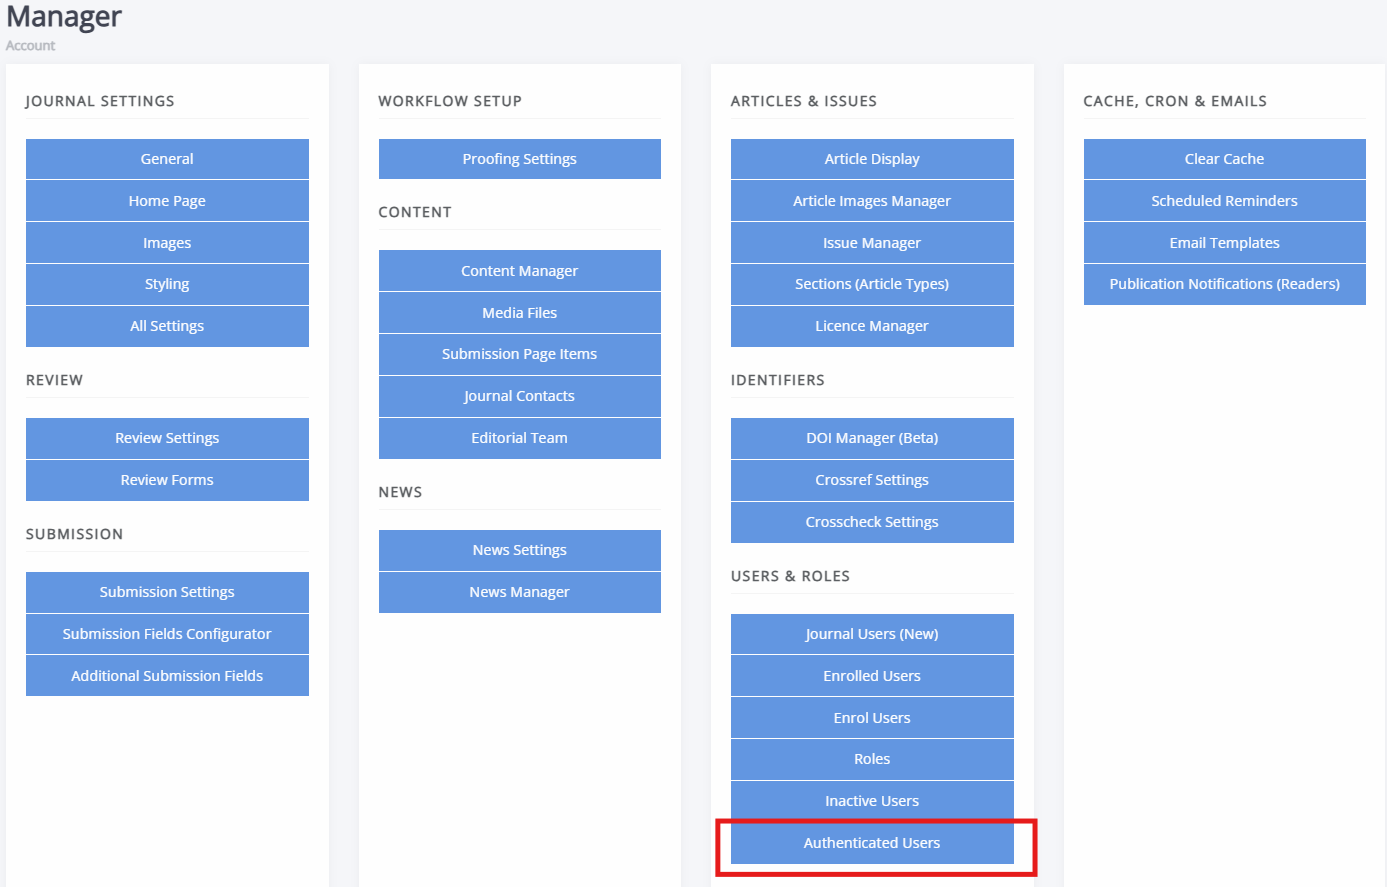Image resolution: width=1387 pixels, height=887 pixels.
Task: Open DOI Manager (Beta)
Action: click(x=872, y=438)
